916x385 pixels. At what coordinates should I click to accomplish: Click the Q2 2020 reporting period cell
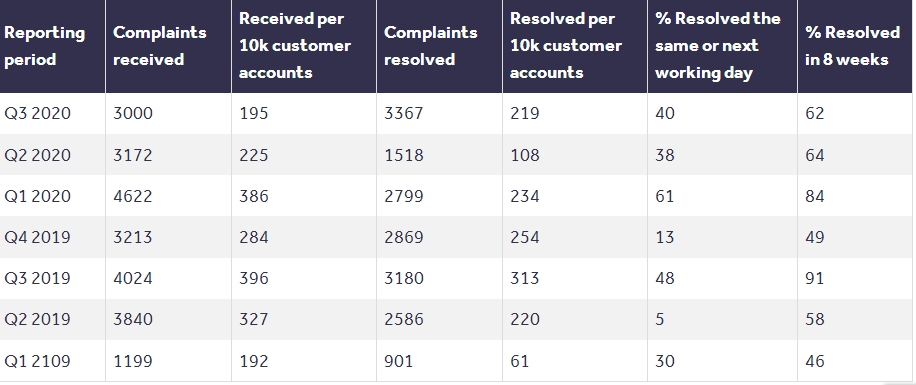(x=37, y=155)
